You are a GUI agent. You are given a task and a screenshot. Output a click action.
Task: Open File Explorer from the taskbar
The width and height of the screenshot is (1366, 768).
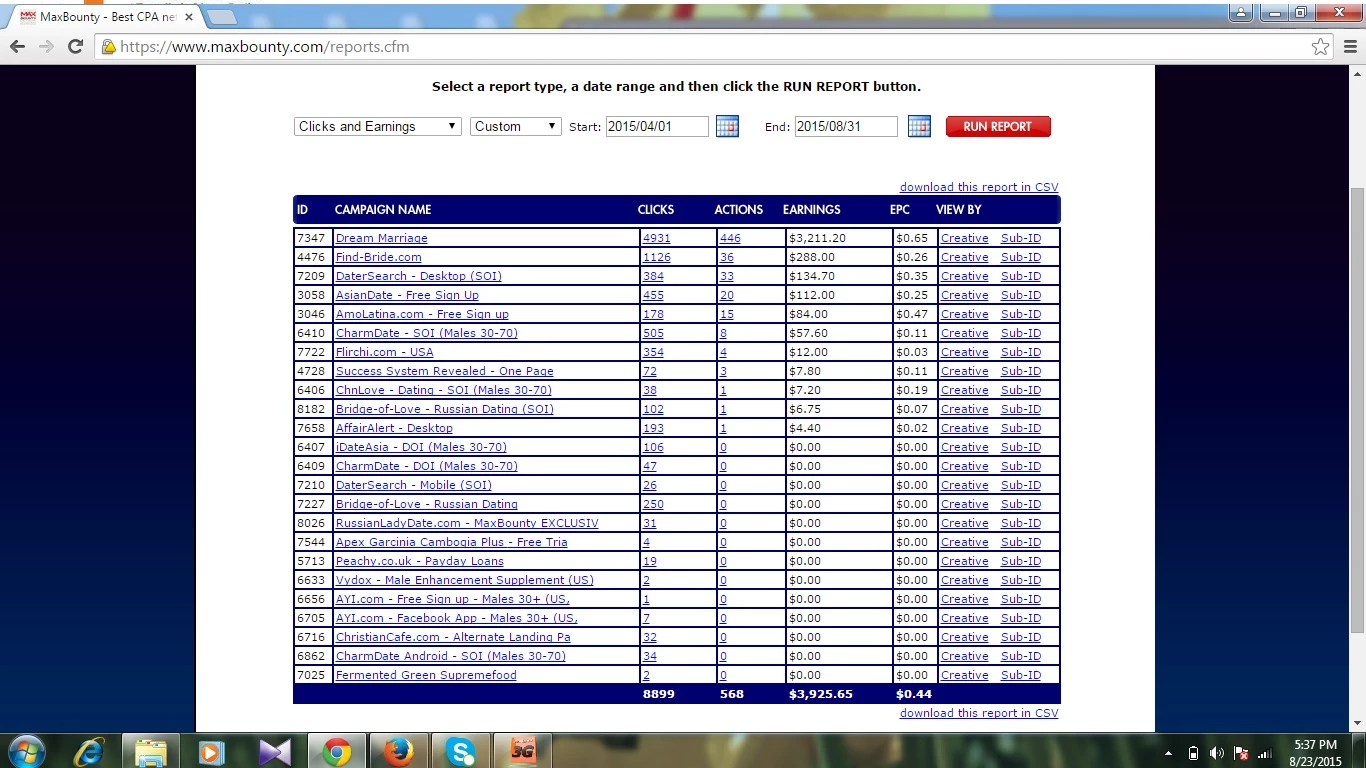pos(150,751)
